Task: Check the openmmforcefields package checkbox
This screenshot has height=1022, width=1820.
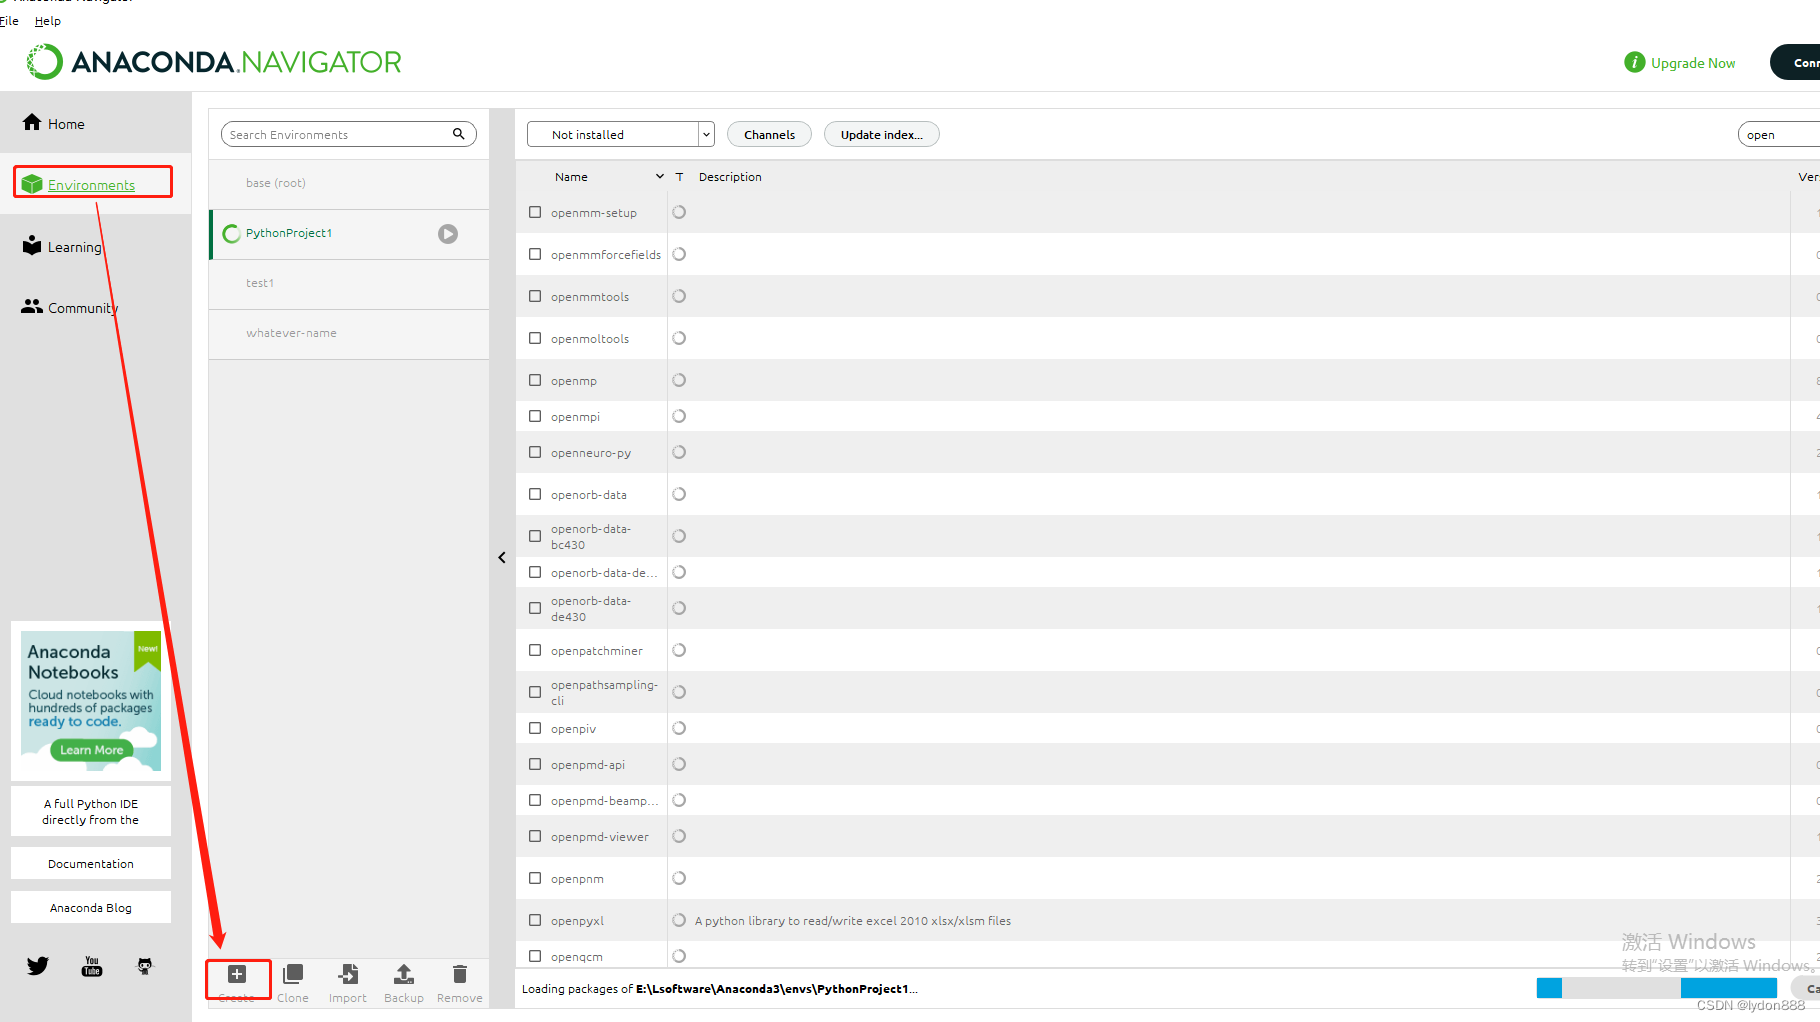Action: (535, 254)
